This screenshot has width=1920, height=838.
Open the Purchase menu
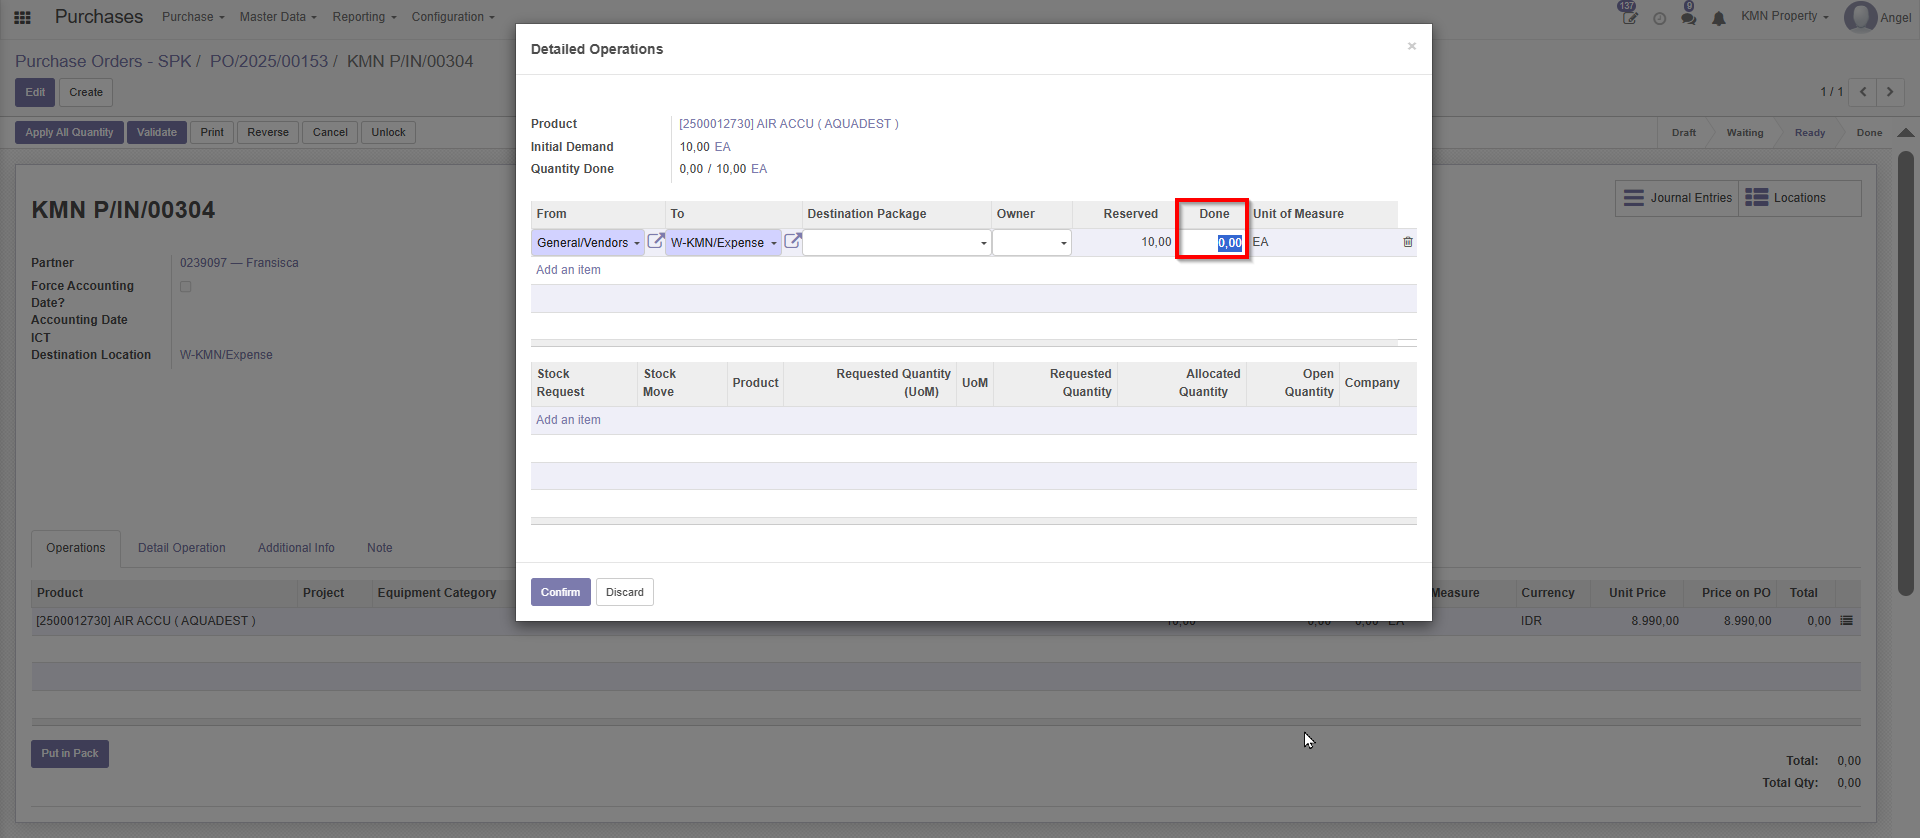tap(193, 17)
